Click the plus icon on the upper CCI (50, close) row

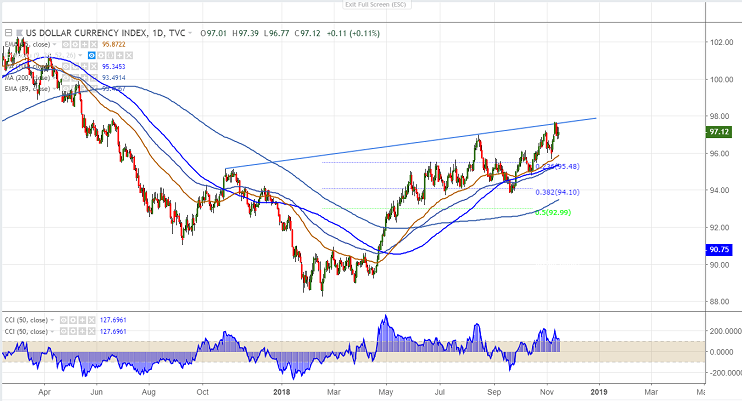pos(83,320)
